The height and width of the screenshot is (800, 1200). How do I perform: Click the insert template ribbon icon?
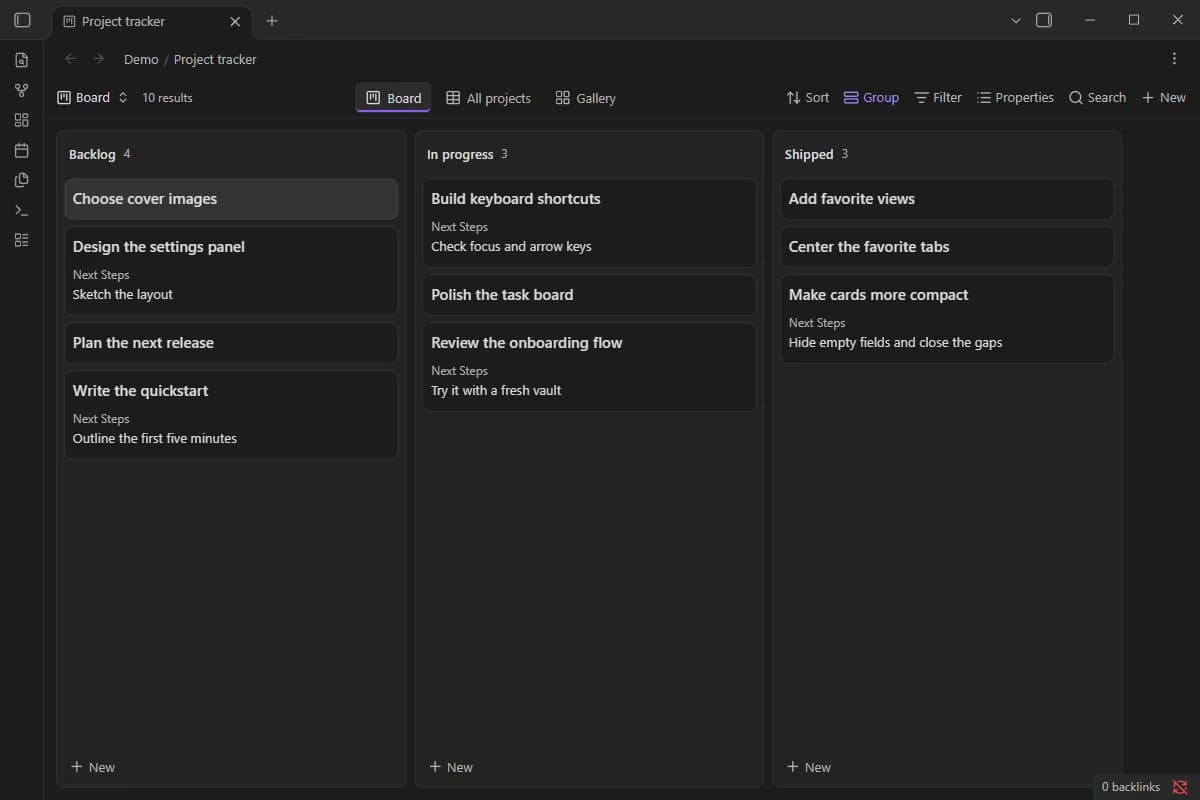pyautogui.click(x=21, y=180)
